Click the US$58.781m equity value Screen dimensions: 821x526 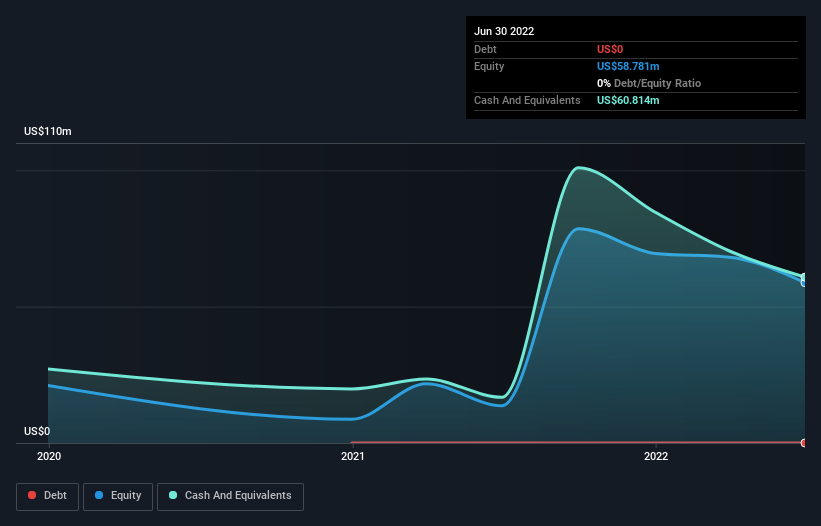click(628, 66)
